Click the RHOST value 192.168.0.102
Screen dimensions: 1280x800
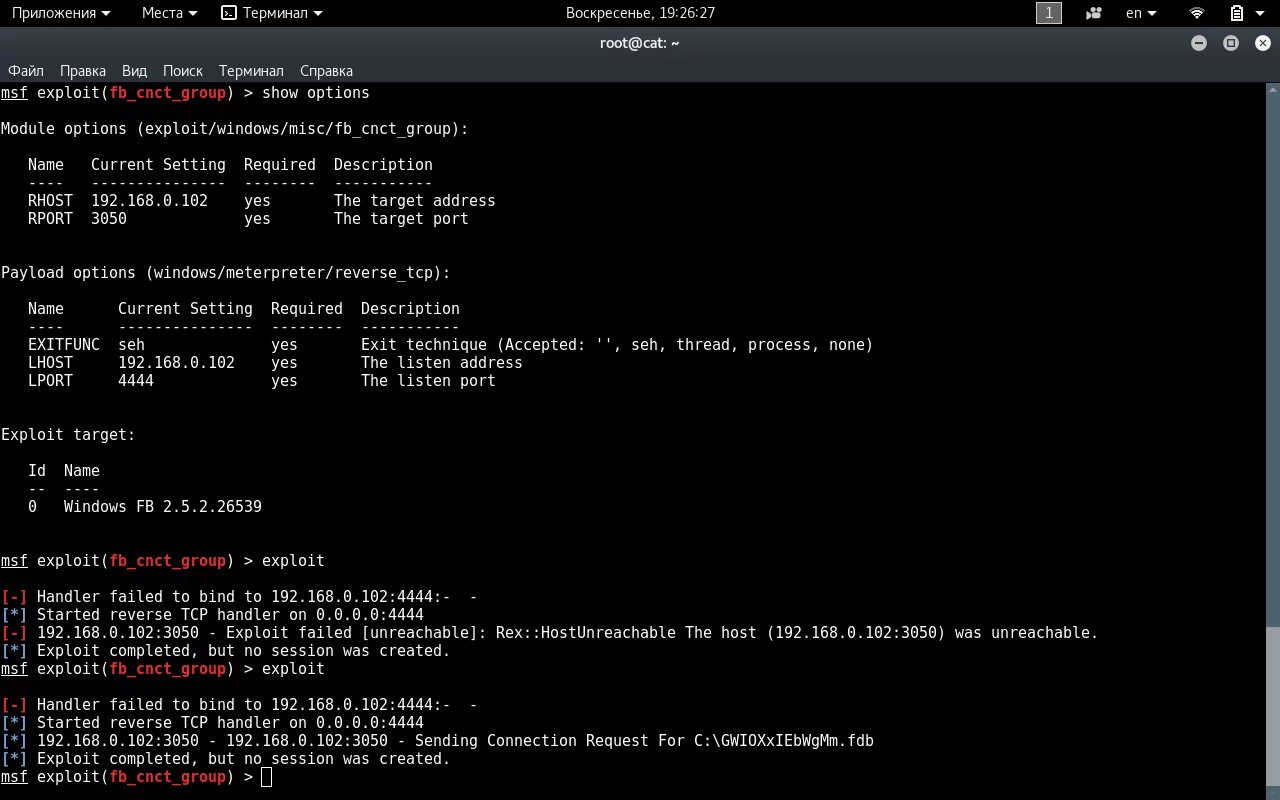pyautogui.click(x=149, y=201)
